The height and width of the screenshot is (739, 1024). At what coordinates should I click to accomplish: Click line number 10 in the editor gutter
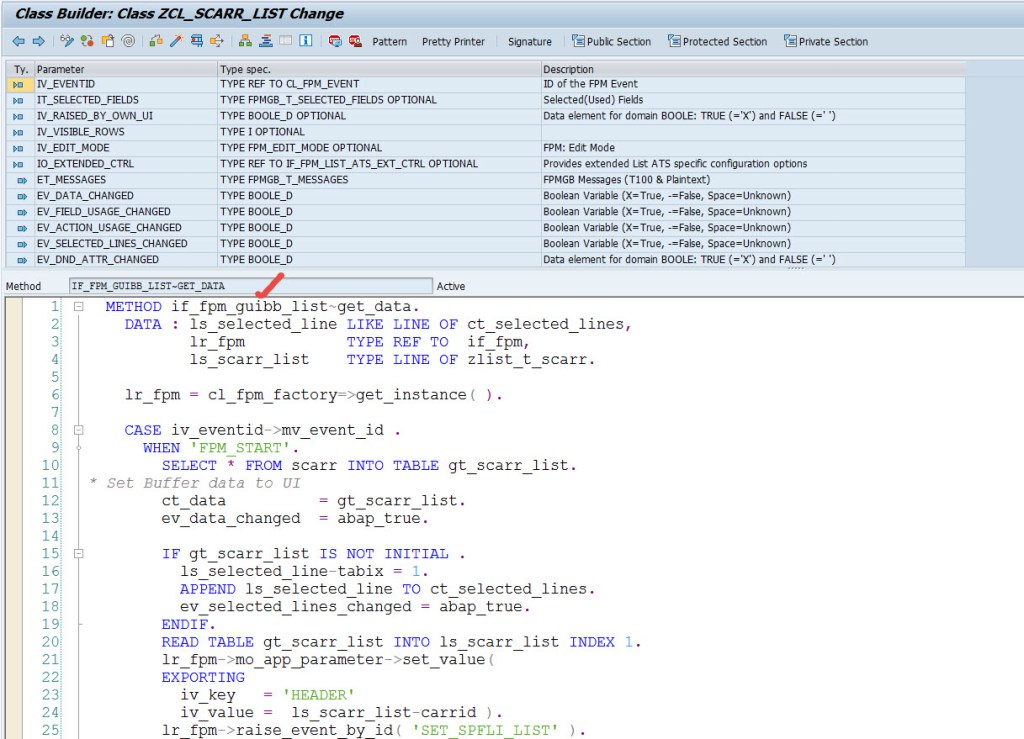[50, 465]
